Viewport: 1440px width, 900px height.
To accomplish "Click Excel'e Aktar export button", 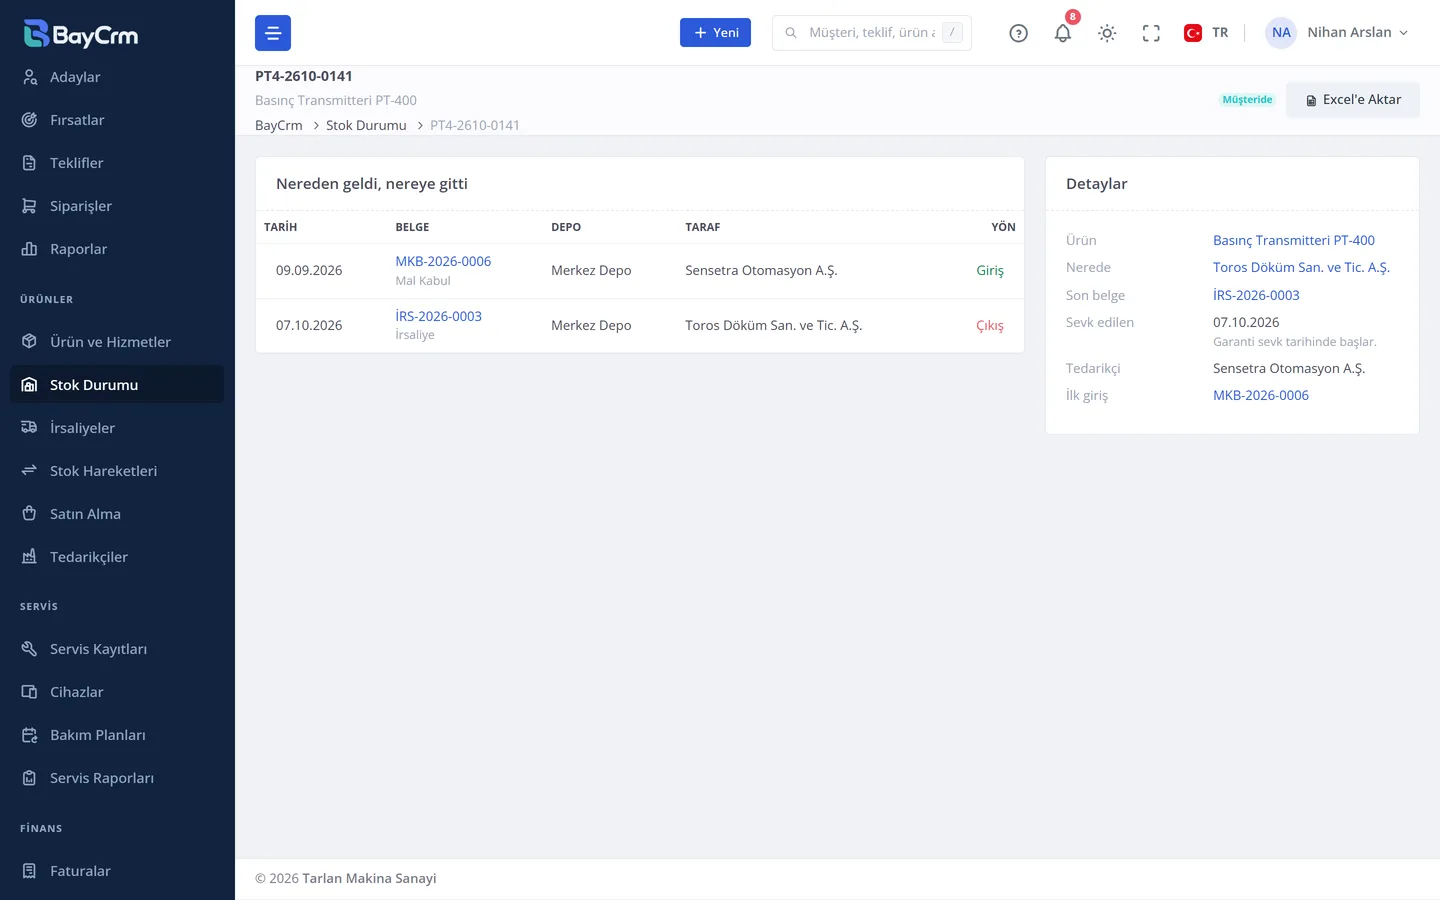I will click(1353, 100).
